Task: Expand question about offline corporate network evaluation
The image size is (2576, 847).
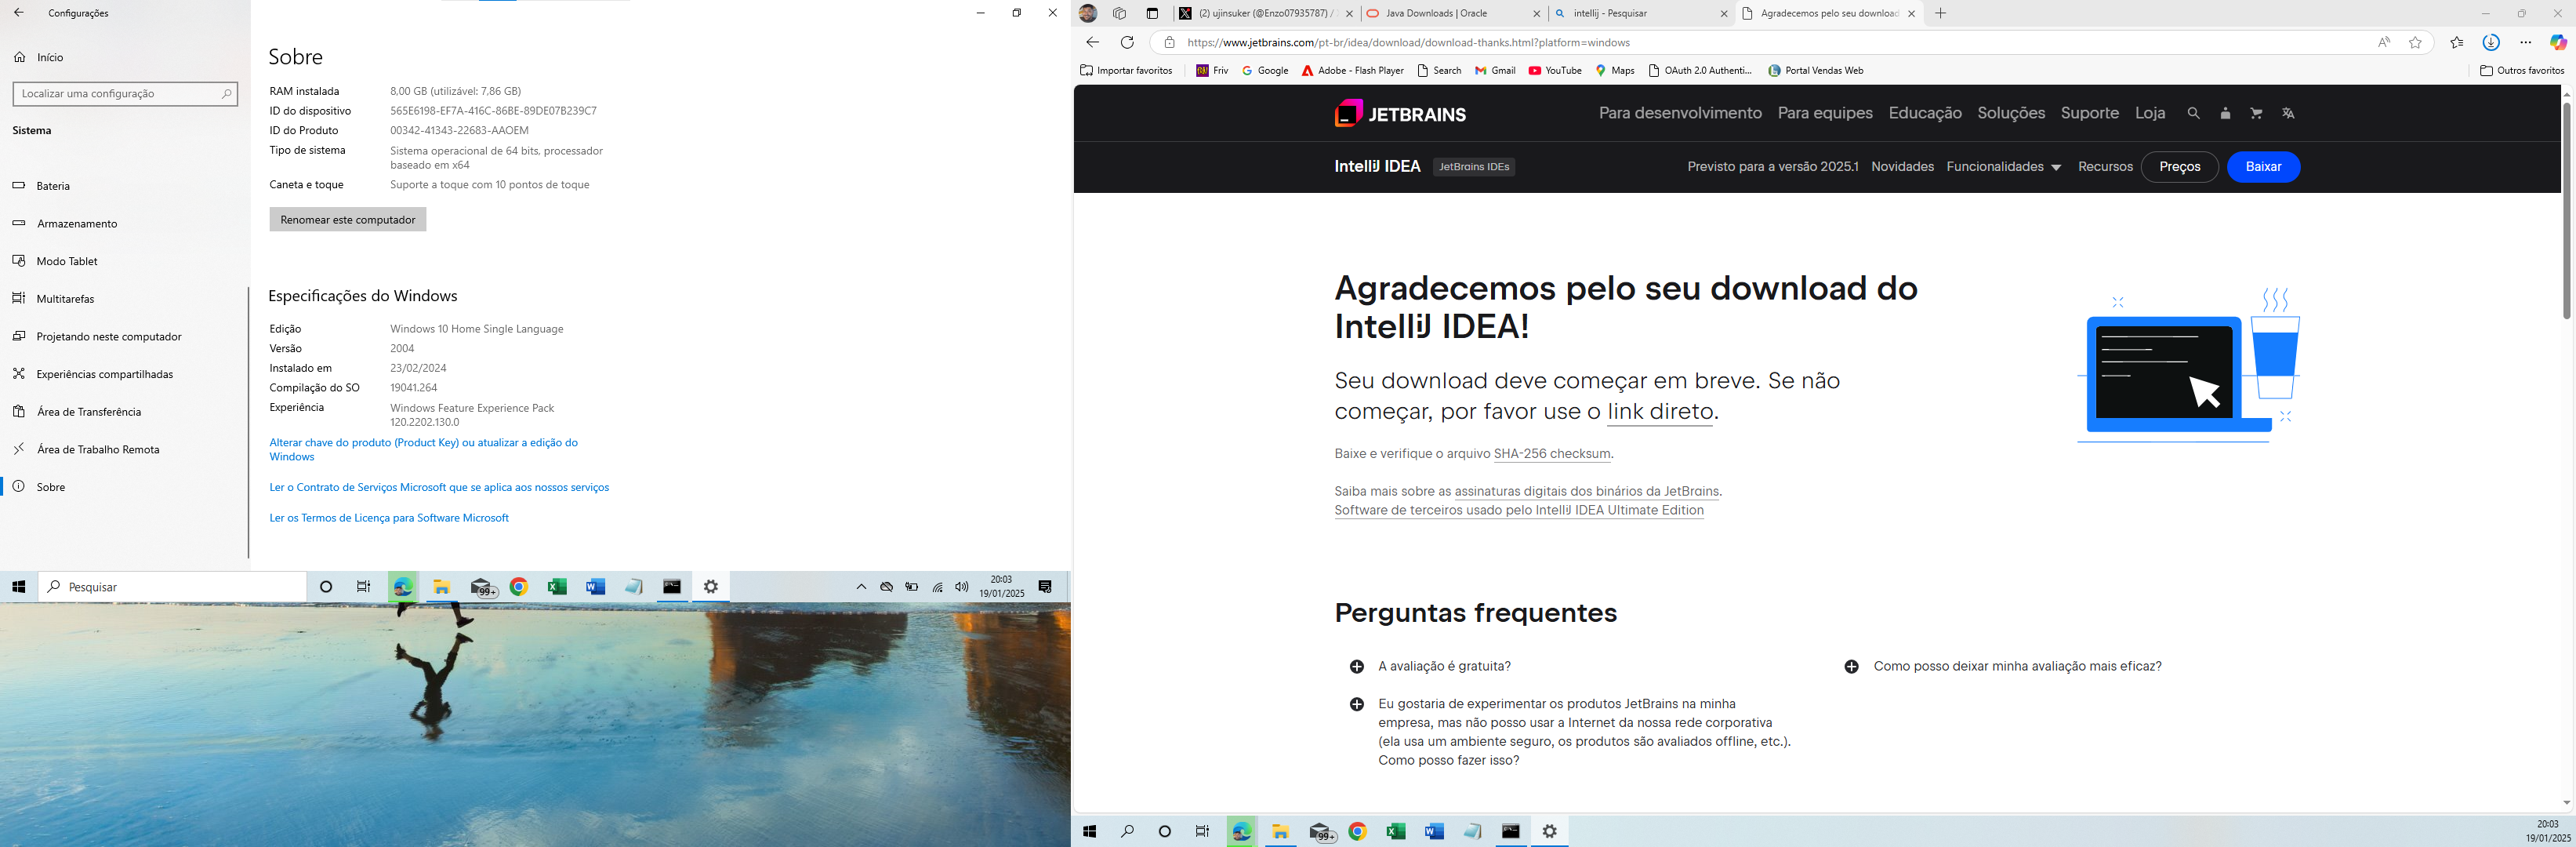Action: [x=1570, y=732]
